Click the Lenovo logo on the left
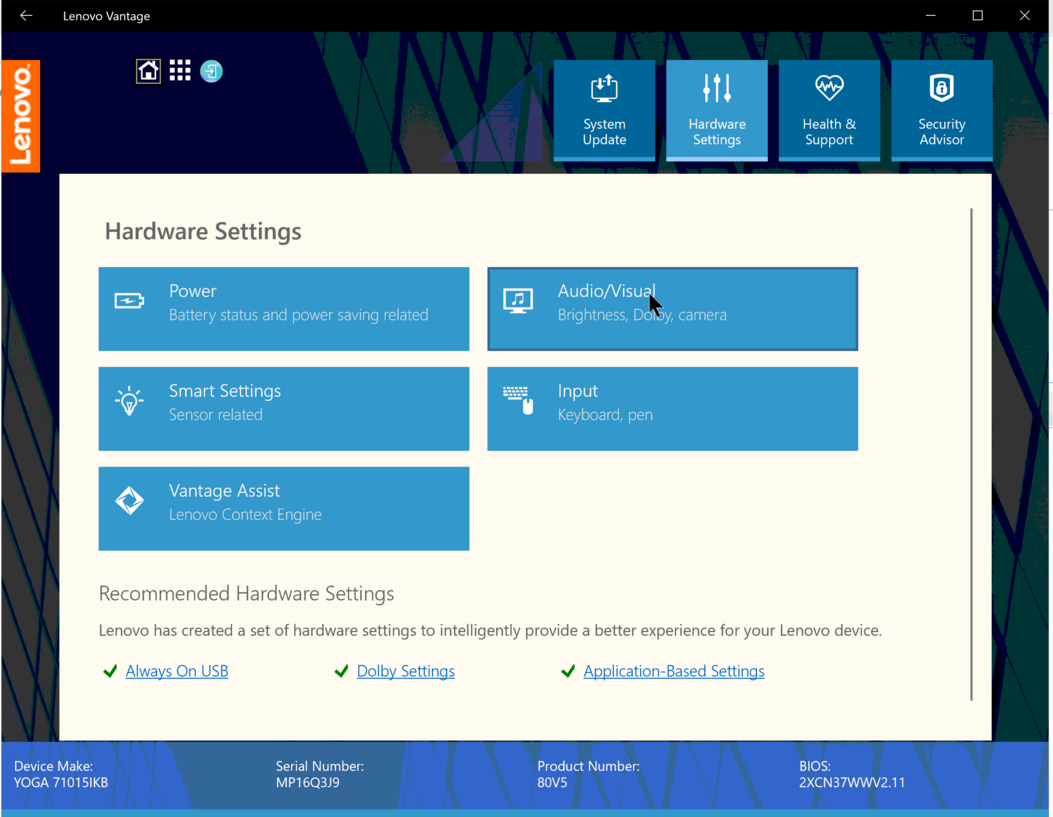This screenshot has height=817, width=1053. click(21, 116)
